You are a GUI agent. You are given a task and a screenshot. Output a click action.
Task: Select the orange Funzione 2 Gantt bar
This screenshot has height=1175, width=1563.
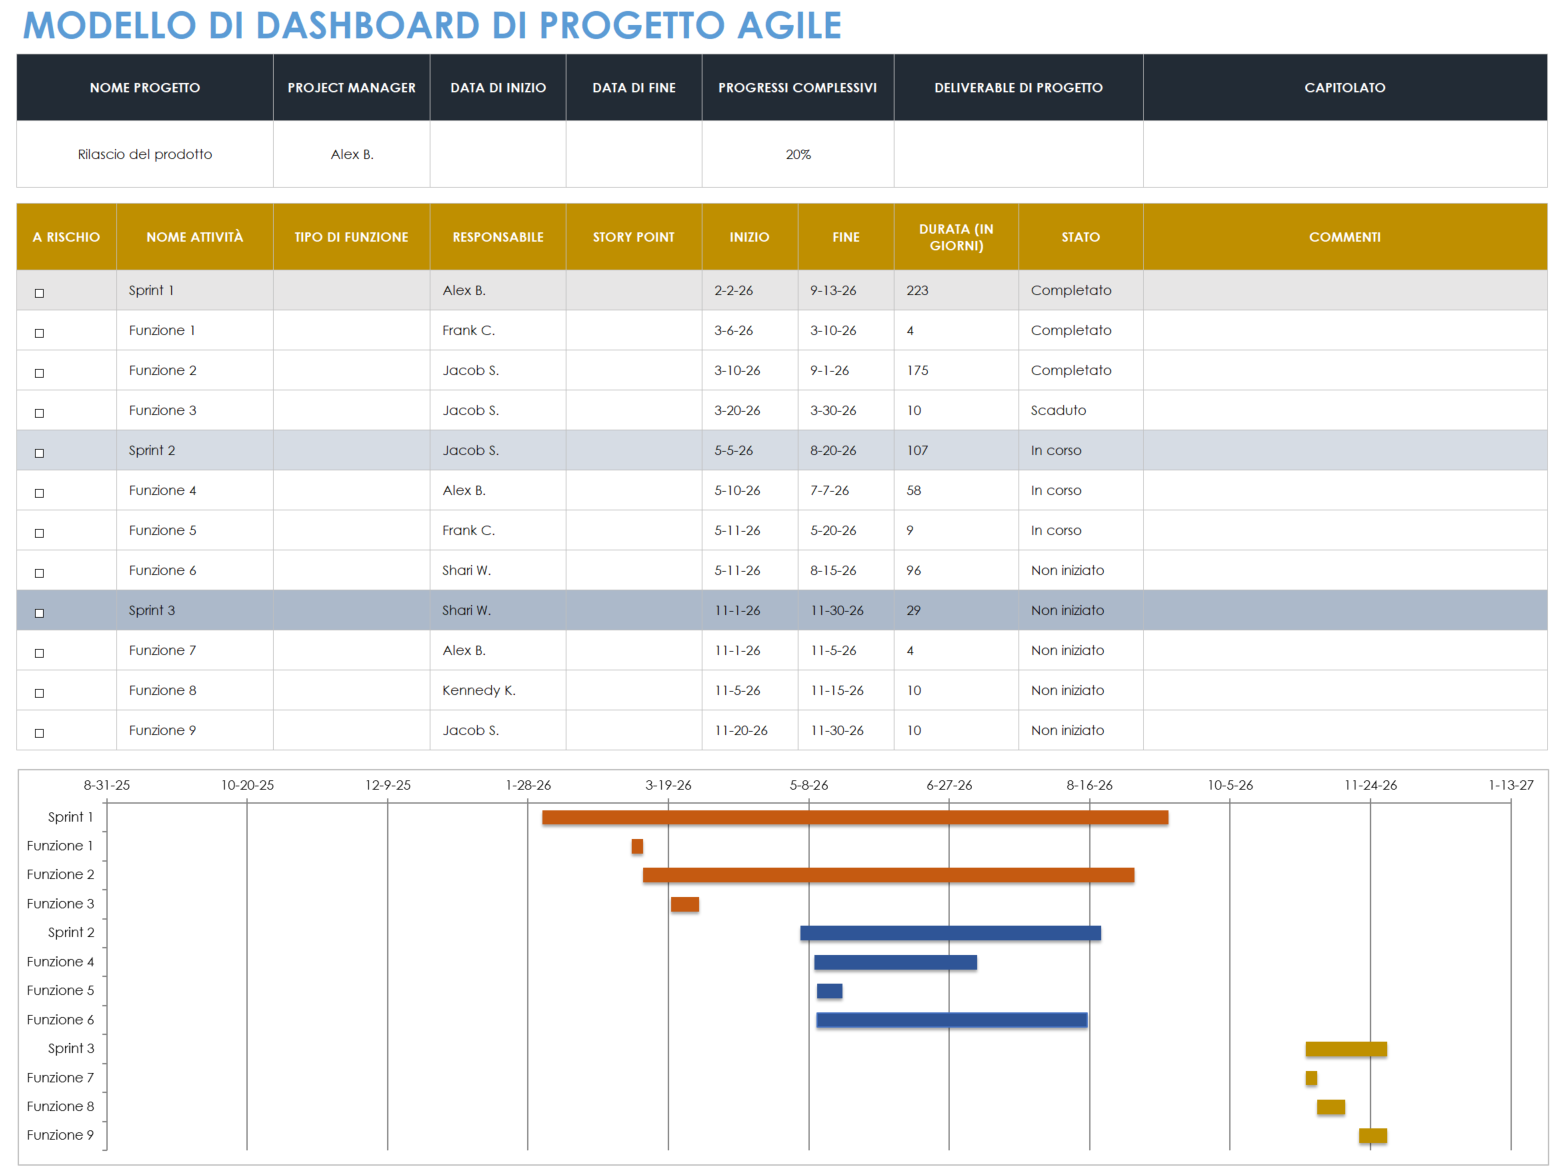[888, 875]
